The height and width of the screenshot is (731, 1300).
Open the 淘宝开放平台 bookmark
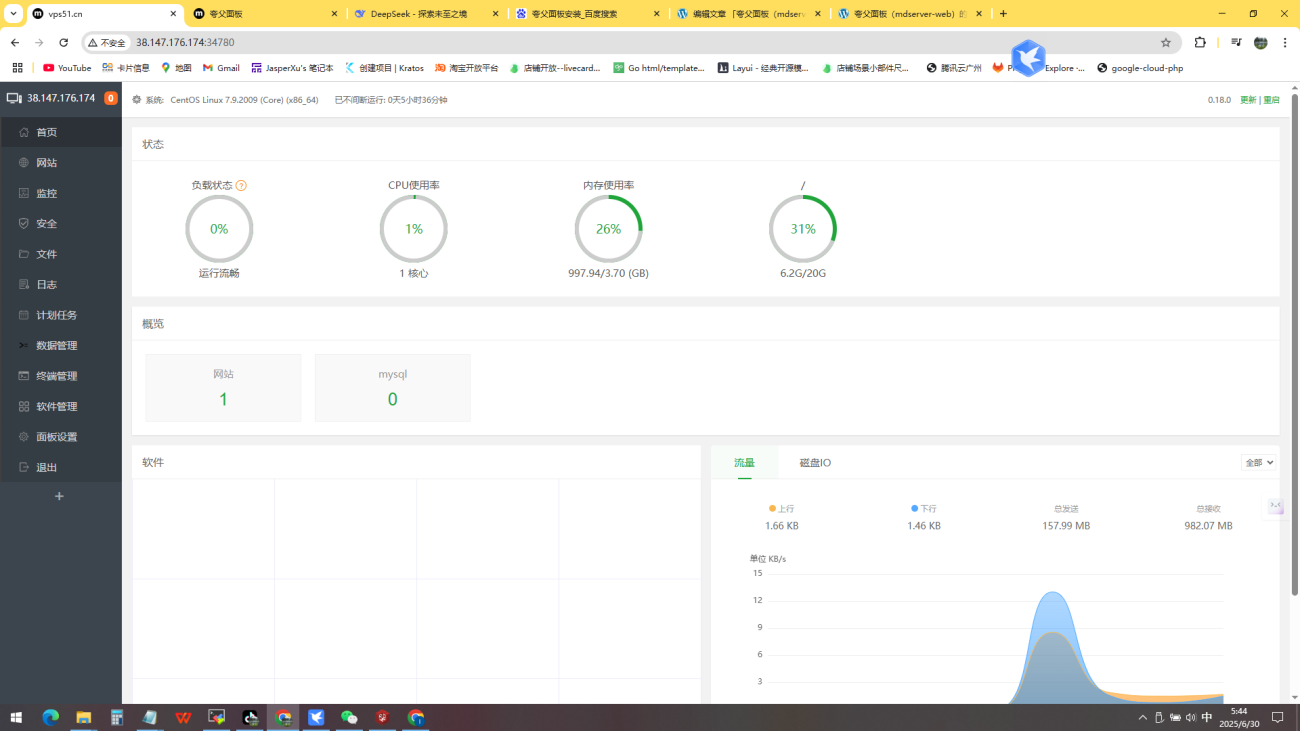pos(466,68)
